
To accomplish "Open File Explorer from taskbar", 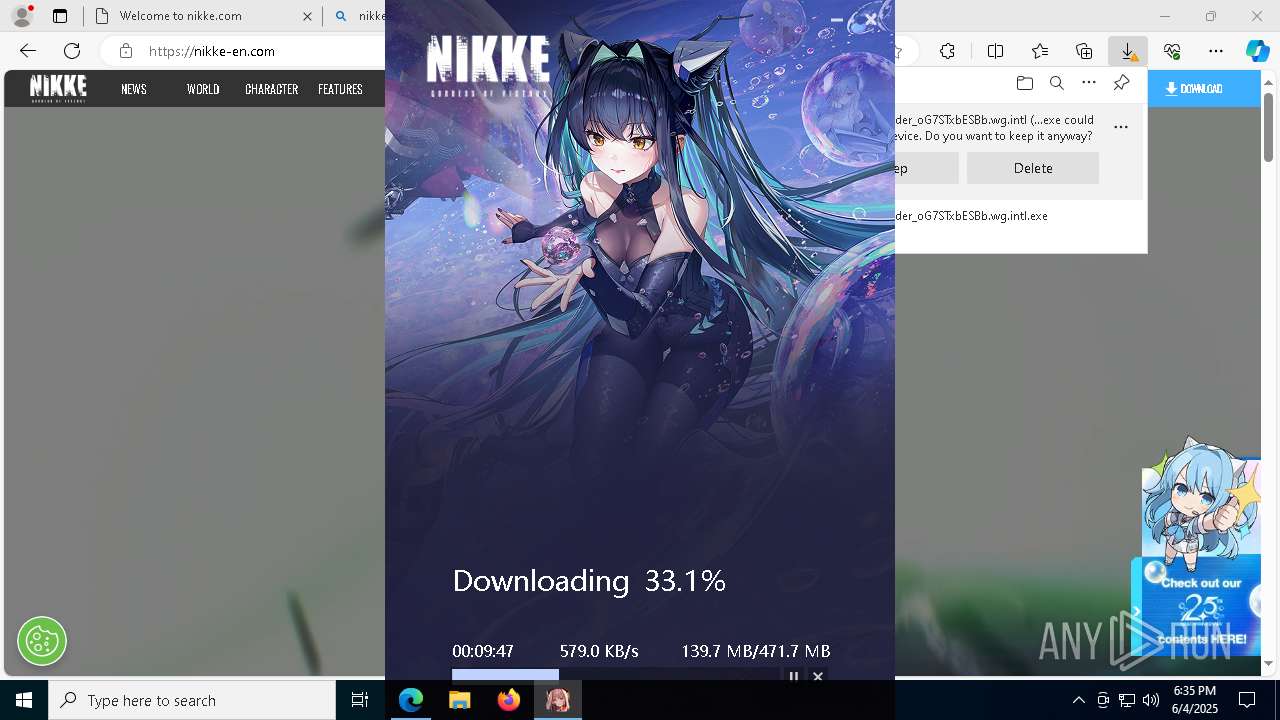I will [460, 700].
